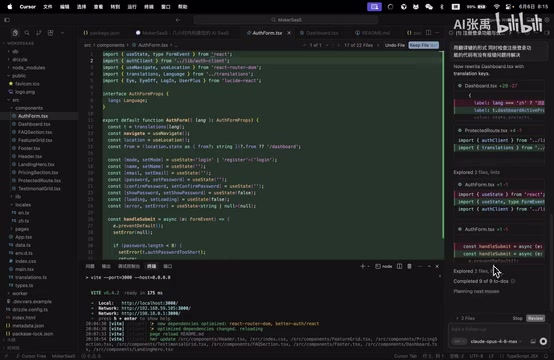This screenshot has height=360, width=554.
Task: Click the Keep File button
Action: click(x=423, y=45)
